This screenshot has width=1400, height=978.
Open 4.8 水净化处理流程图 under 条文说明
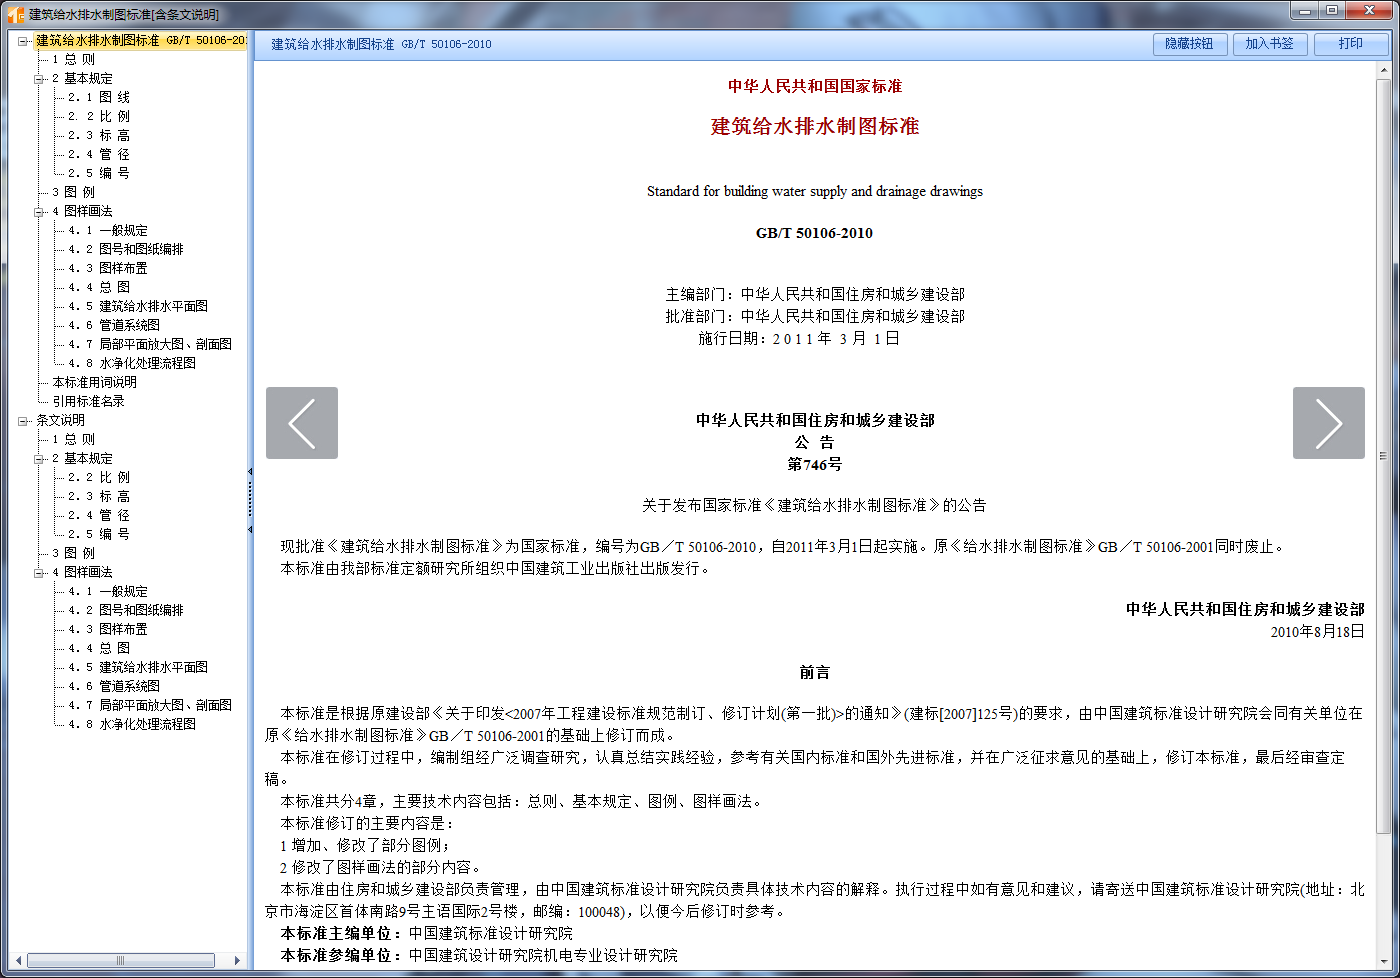click(132, 725)
